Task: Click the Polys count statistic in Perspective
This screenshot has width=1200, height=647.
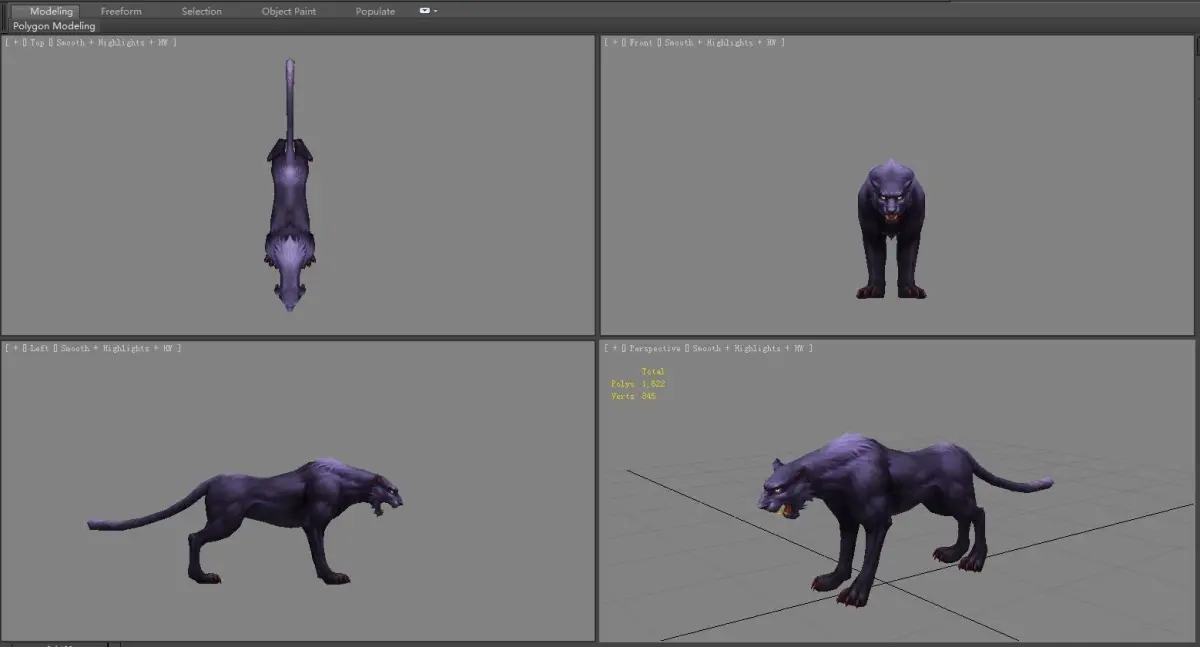Action: point(638,384)
